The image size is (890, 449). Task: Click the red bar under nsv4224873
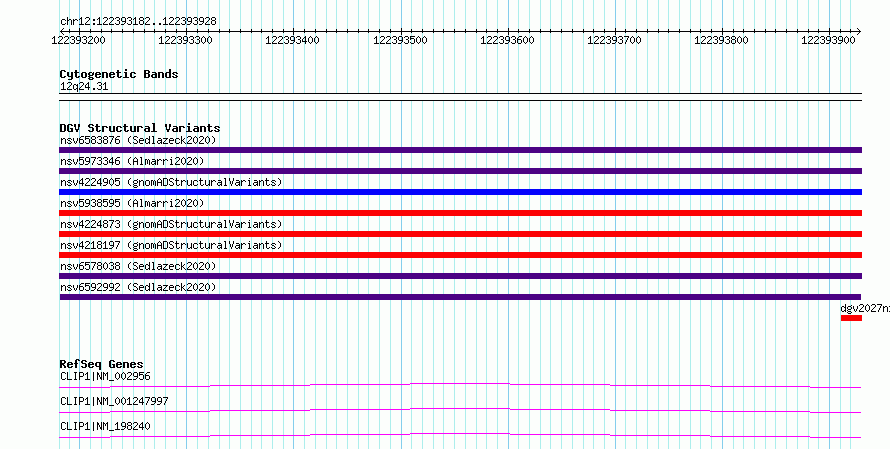[x=460, y=234]
